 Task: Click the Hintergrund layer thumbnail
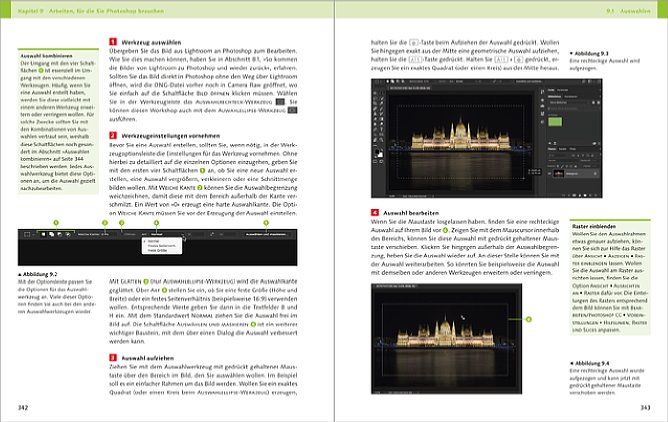[559, 174]
